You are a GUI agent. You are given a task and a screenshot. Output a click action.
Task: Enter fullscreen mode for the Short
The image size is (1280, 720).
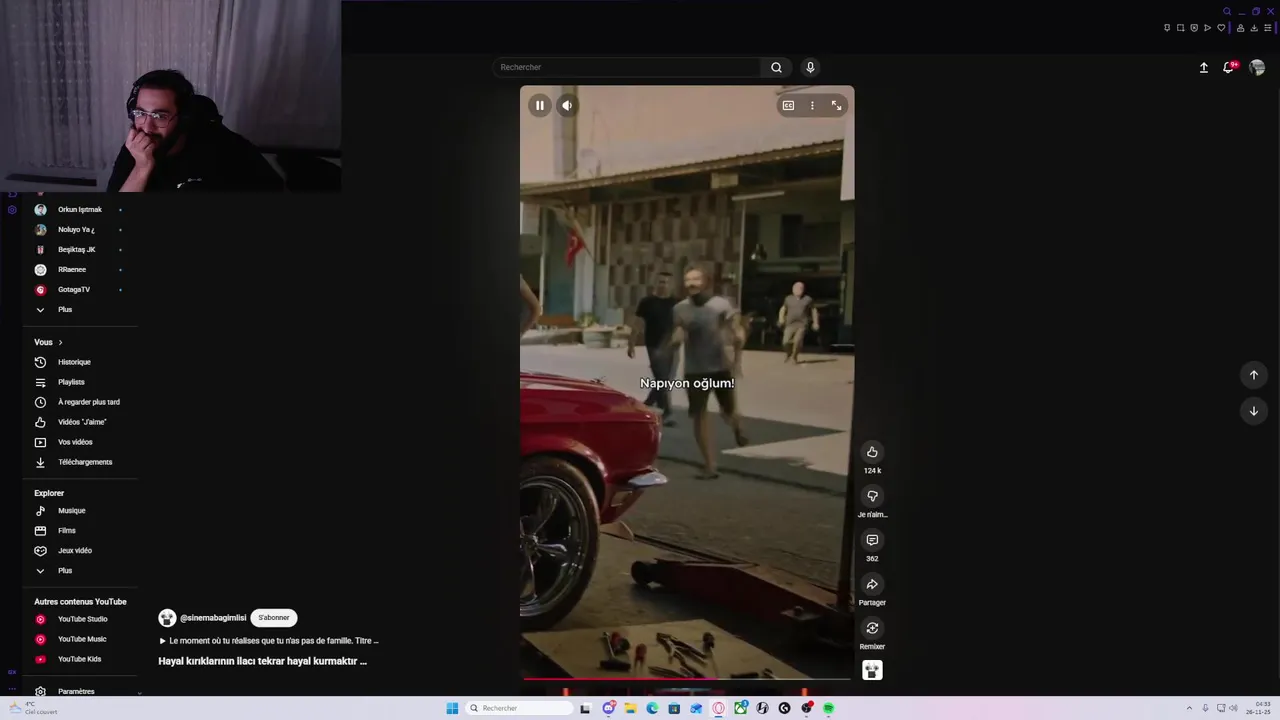pyautogui.click(x=836, y=105)
